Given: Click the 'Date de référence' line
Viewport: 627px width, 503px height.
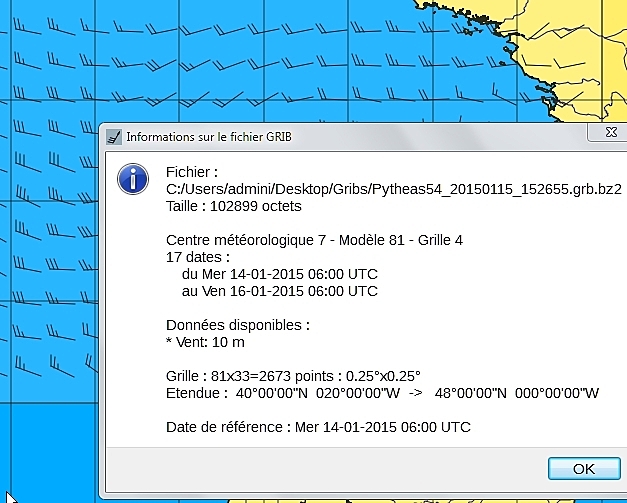Looking at the screenshot, I should [x=318, y=427].
